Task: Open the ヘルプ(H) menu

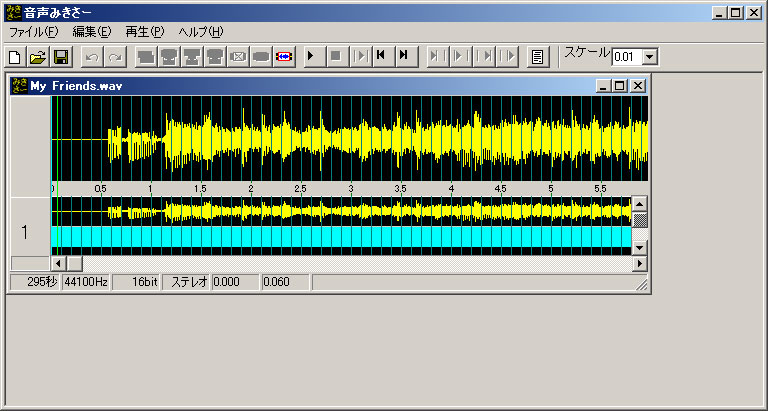Action: [201, 32]
